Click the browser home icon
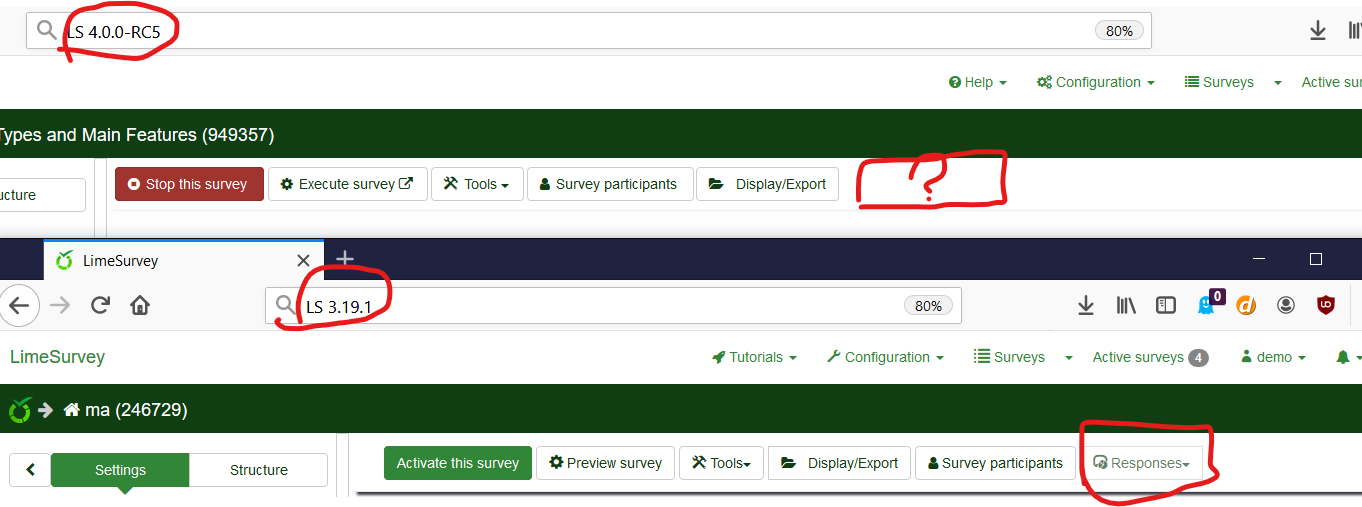Image resolution: width=1362 pixels, height=507 pixels. 140,306
